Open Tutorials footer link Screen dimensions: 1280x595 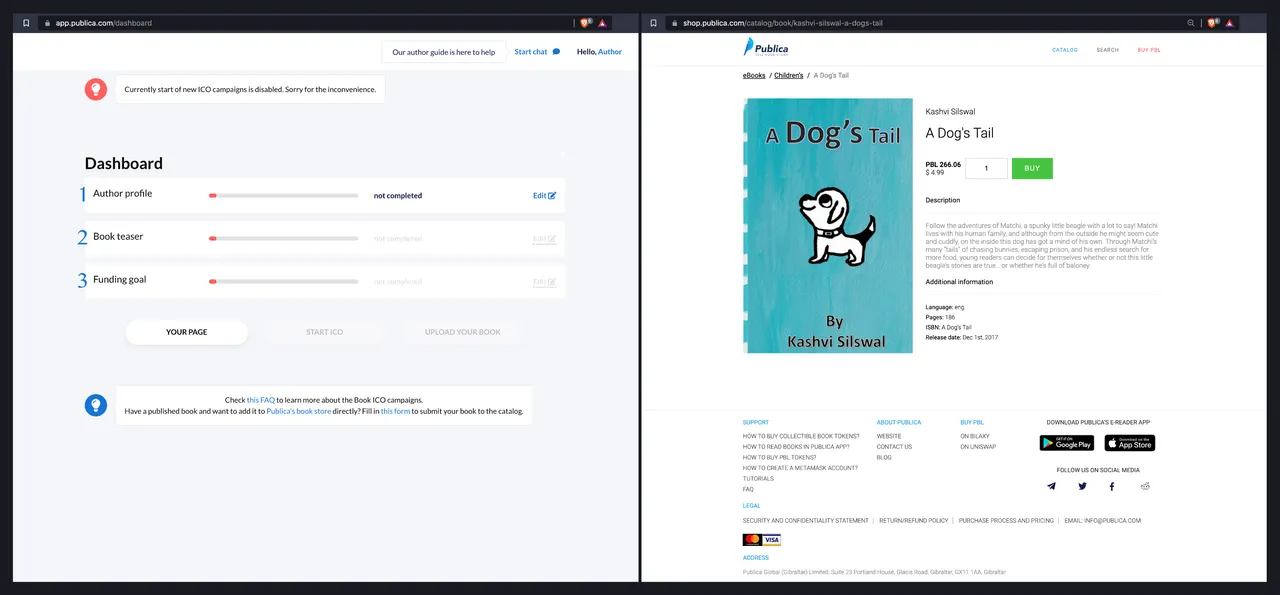(x=758, y=479)
